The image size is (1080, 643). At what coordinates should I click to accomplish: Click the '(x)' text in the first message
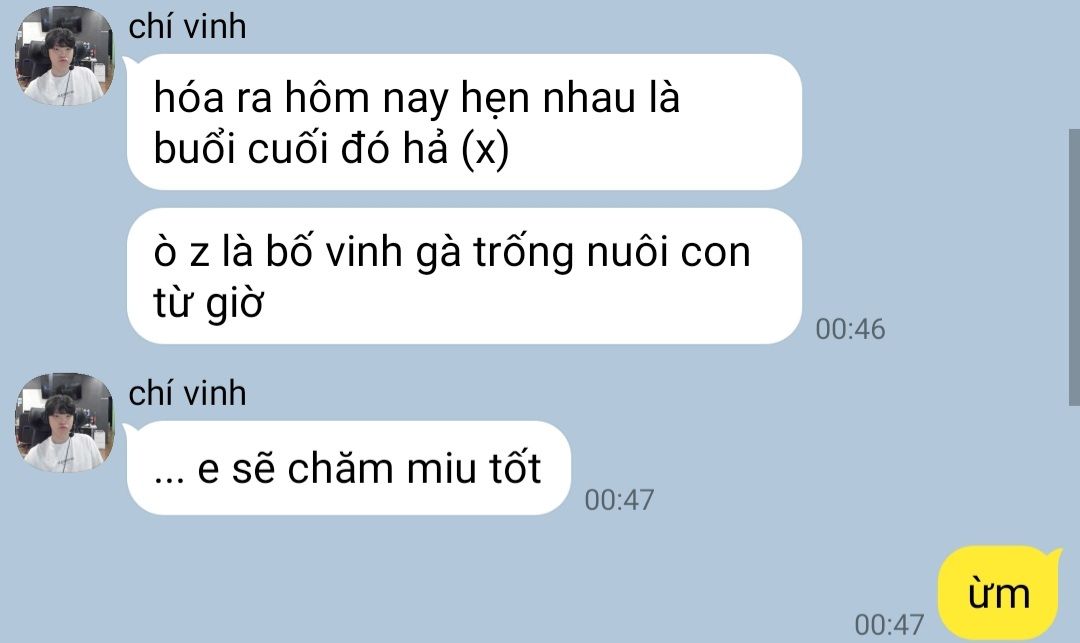(x=485, y=148)
